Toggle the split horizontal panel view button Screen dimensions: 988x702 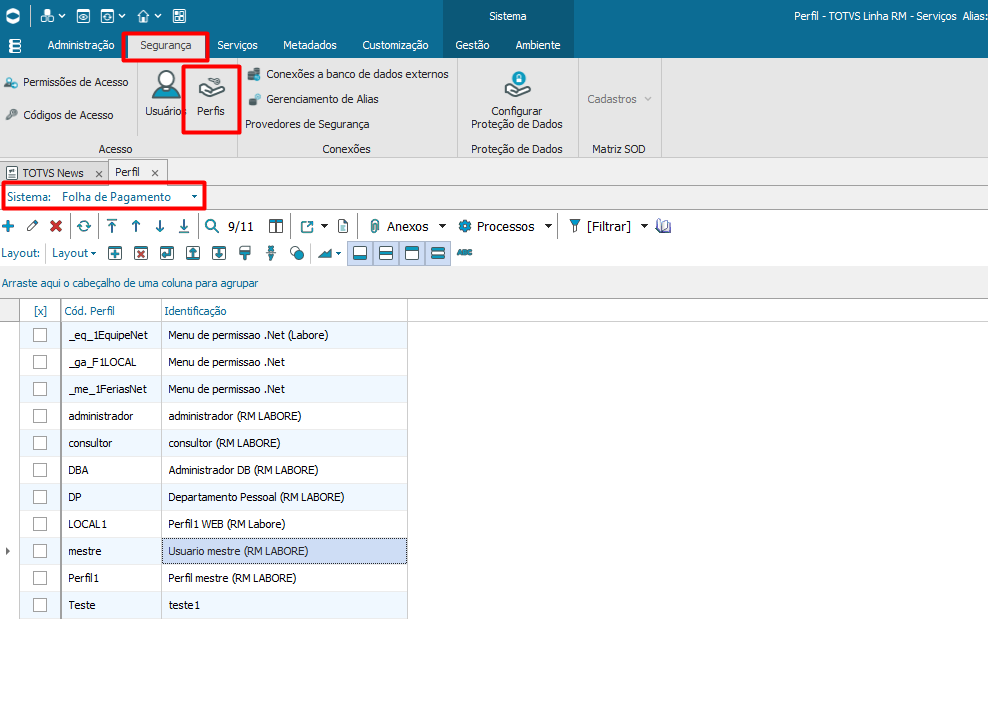[x=386, y=253]
